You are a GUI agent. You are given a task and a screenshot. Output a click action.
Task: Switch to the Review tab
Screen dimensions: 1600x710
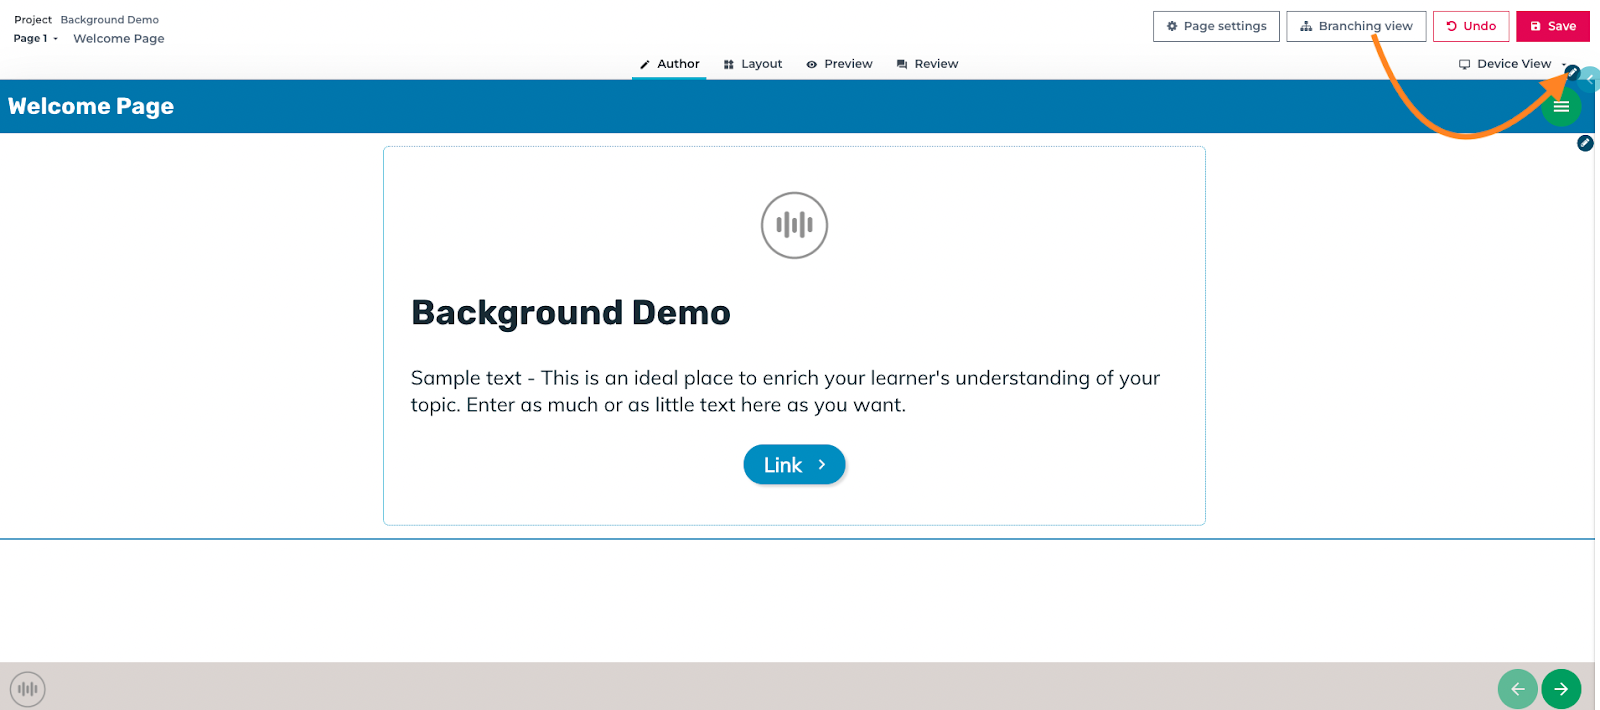[927, 64]
